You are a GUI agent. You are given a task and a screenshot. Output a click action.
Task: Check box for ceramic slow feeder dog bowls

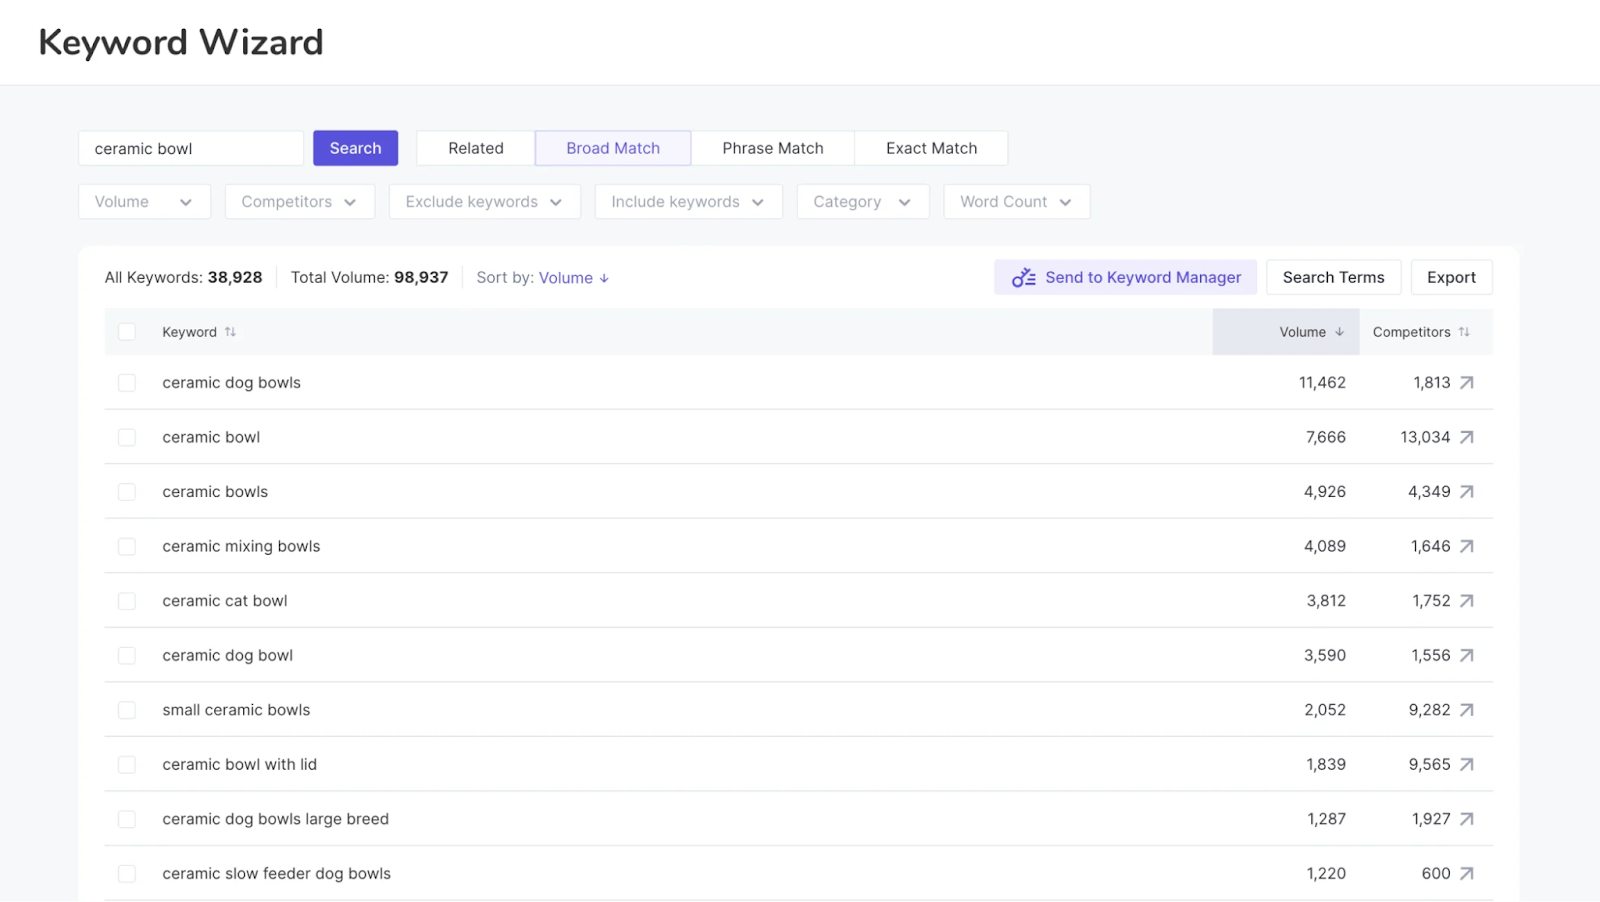coord(127,874)
